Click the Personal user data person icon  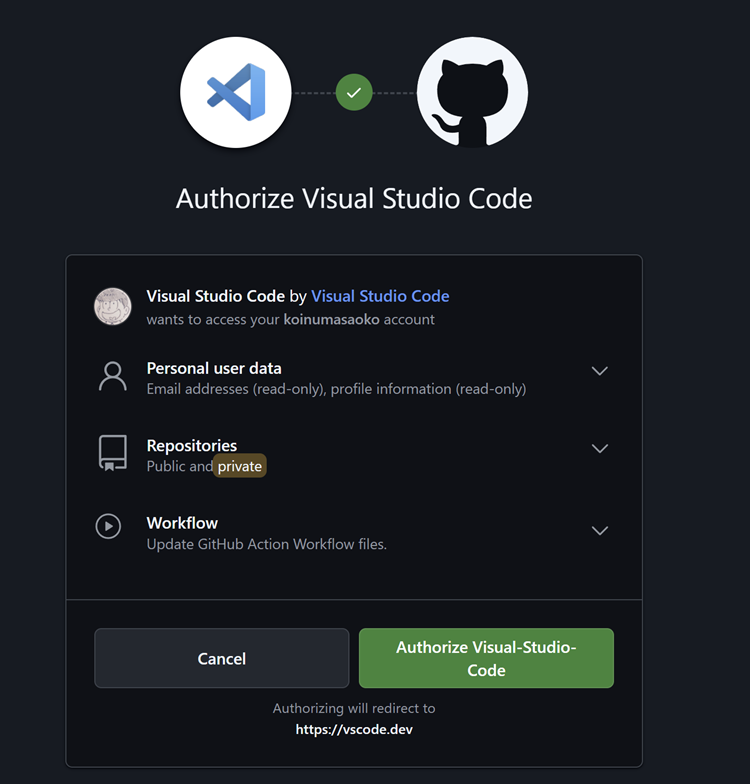point(112,376)
